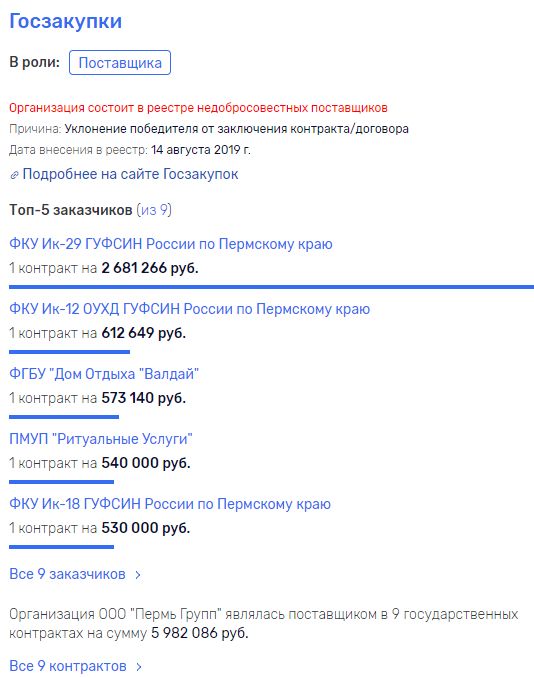534x678 pixels.
Task: Open Подробнее на сайте Госзакупок link
Action: click(130, 174)
